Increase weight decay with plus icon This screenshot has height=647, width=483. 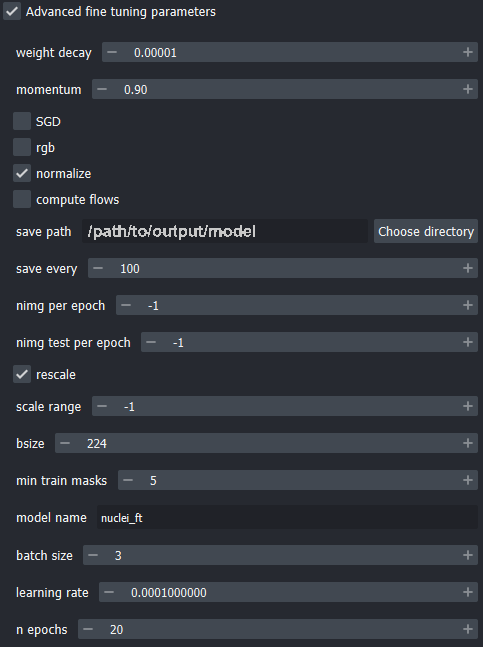click(x=468, y=52)
